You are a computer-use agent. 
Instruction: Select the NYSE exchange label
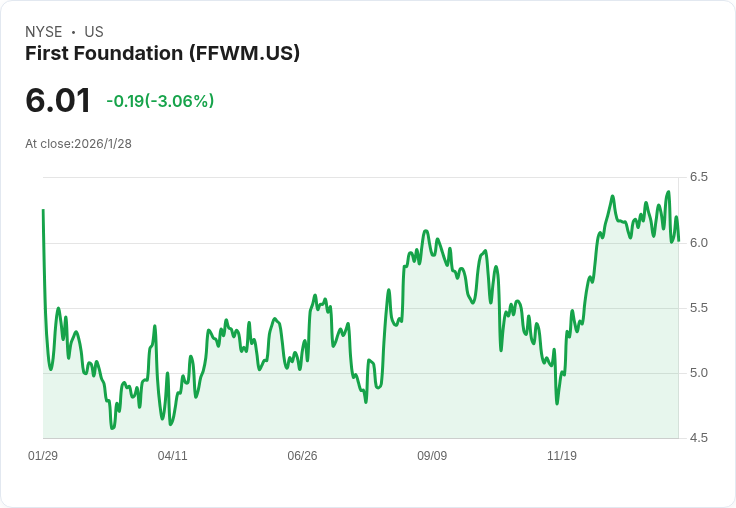point(44,32)
